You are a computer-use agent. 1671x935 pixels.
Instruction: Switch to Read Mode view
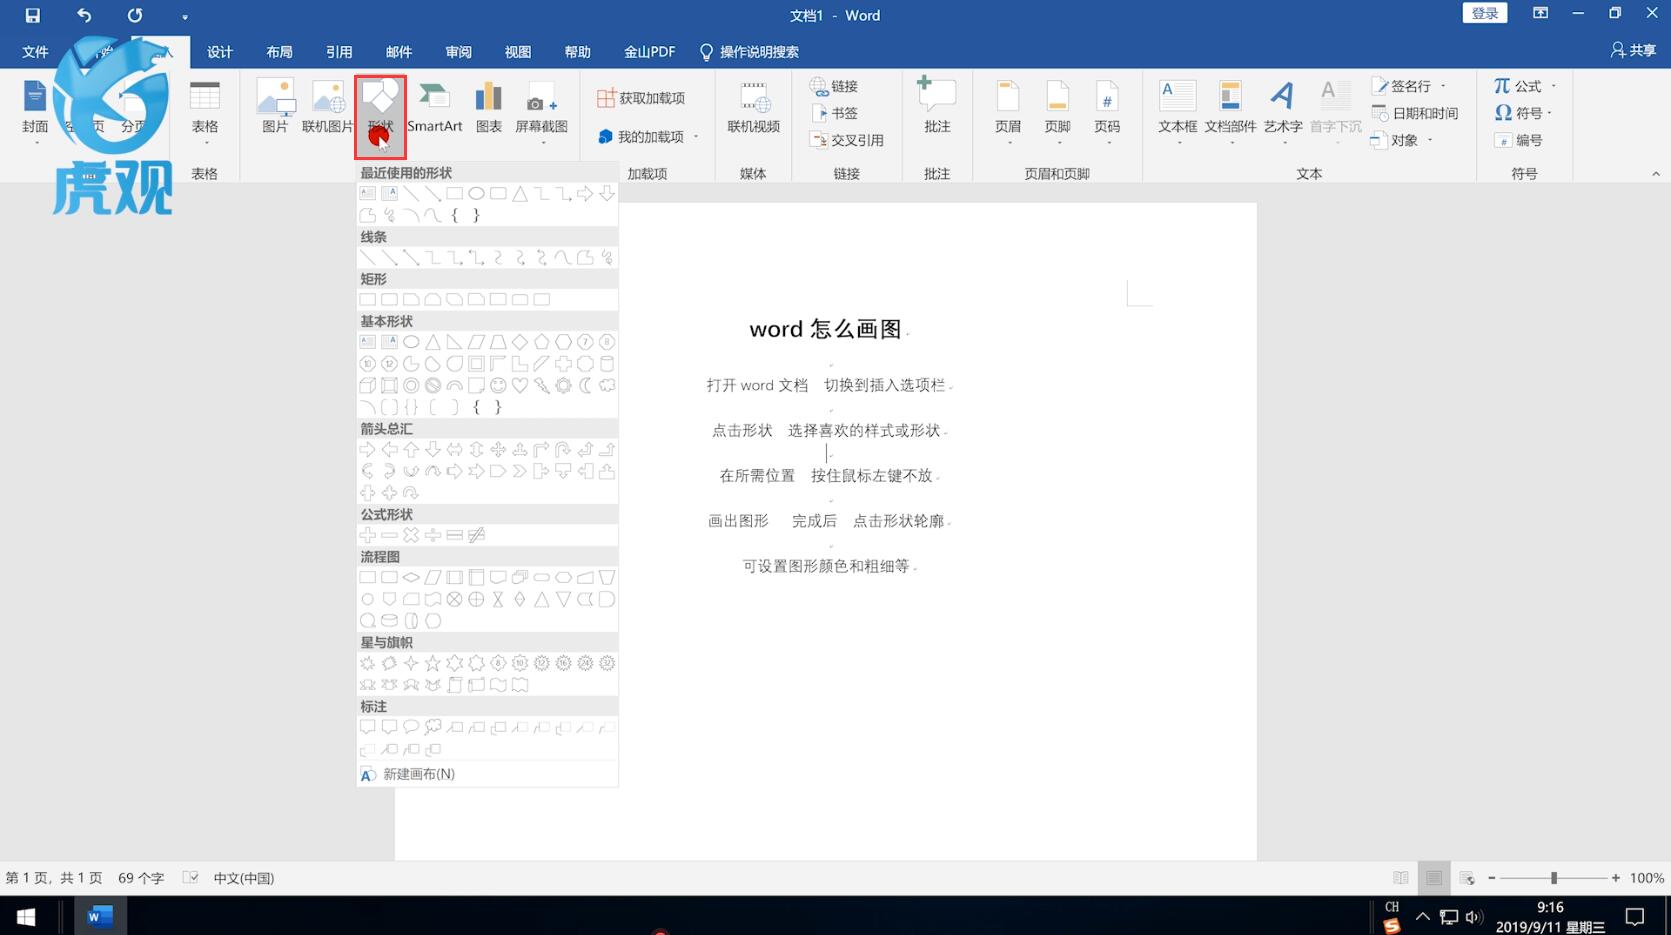pyautogui.click(x=1400, y=878)
